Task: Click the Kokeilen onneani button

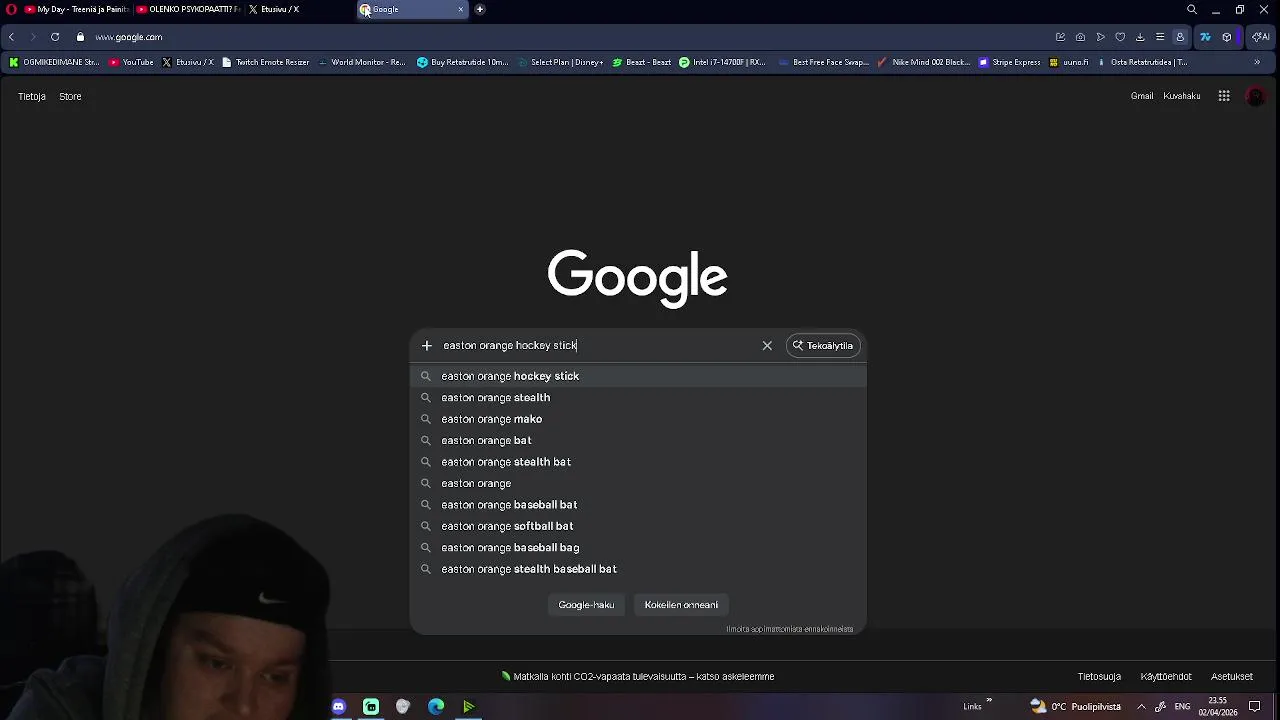Action: pyautogui.click(x=681, y=605)
